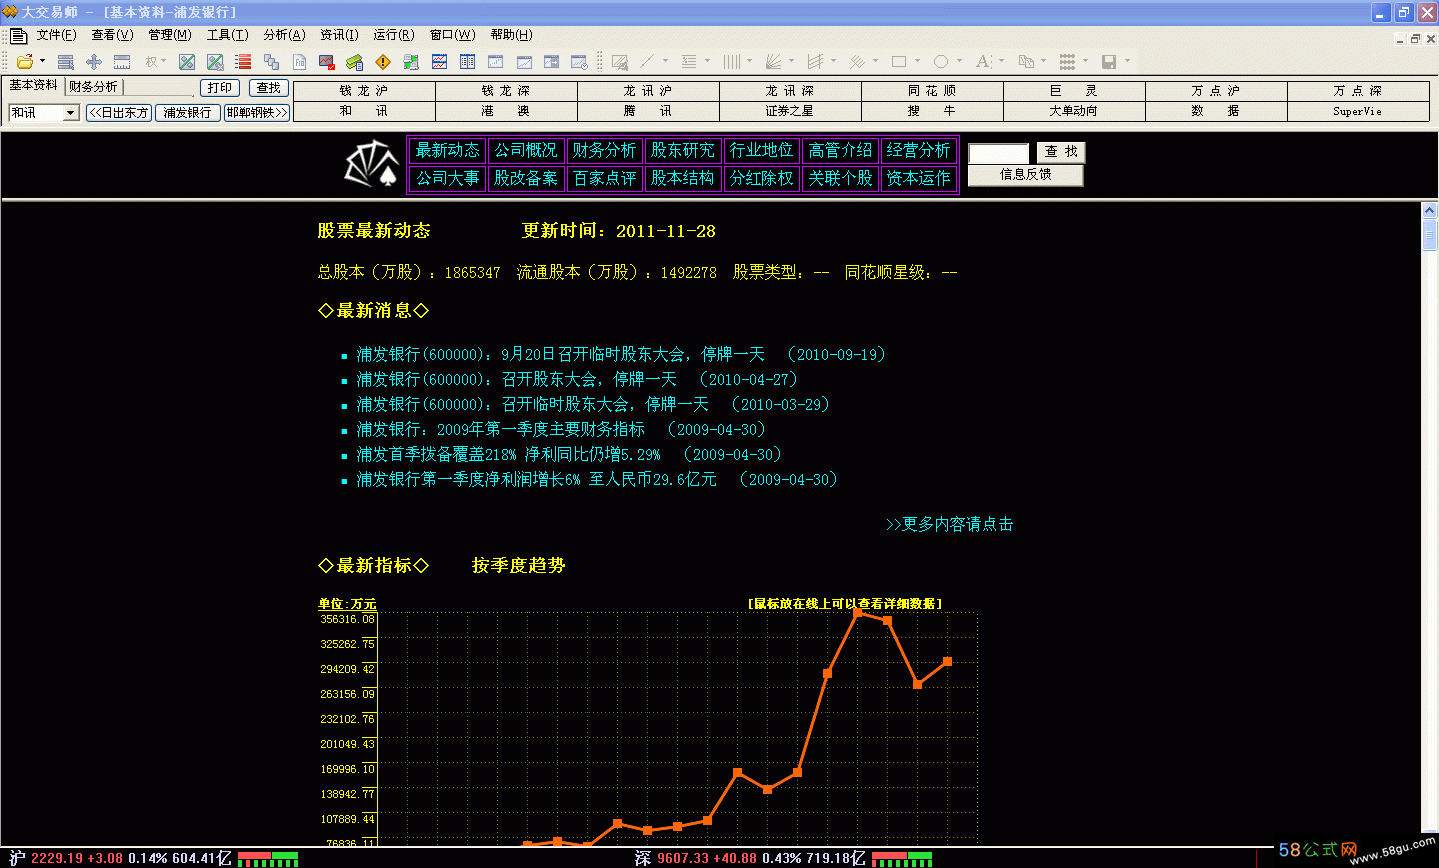Open the ellipse tool dropdown arrow
Image resolution: width=1439 pixels, height=868 pixels.
coord(959,62)
